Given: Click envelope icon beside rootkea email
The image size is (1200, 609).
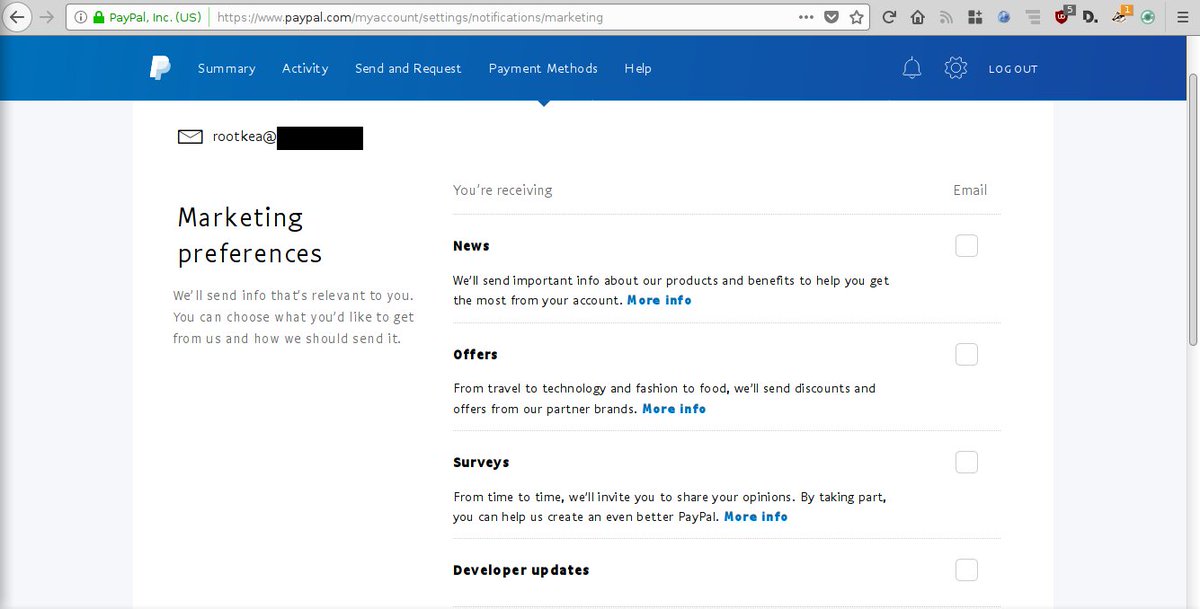Looking at the screenshot, I should click(x=190, y=137).
